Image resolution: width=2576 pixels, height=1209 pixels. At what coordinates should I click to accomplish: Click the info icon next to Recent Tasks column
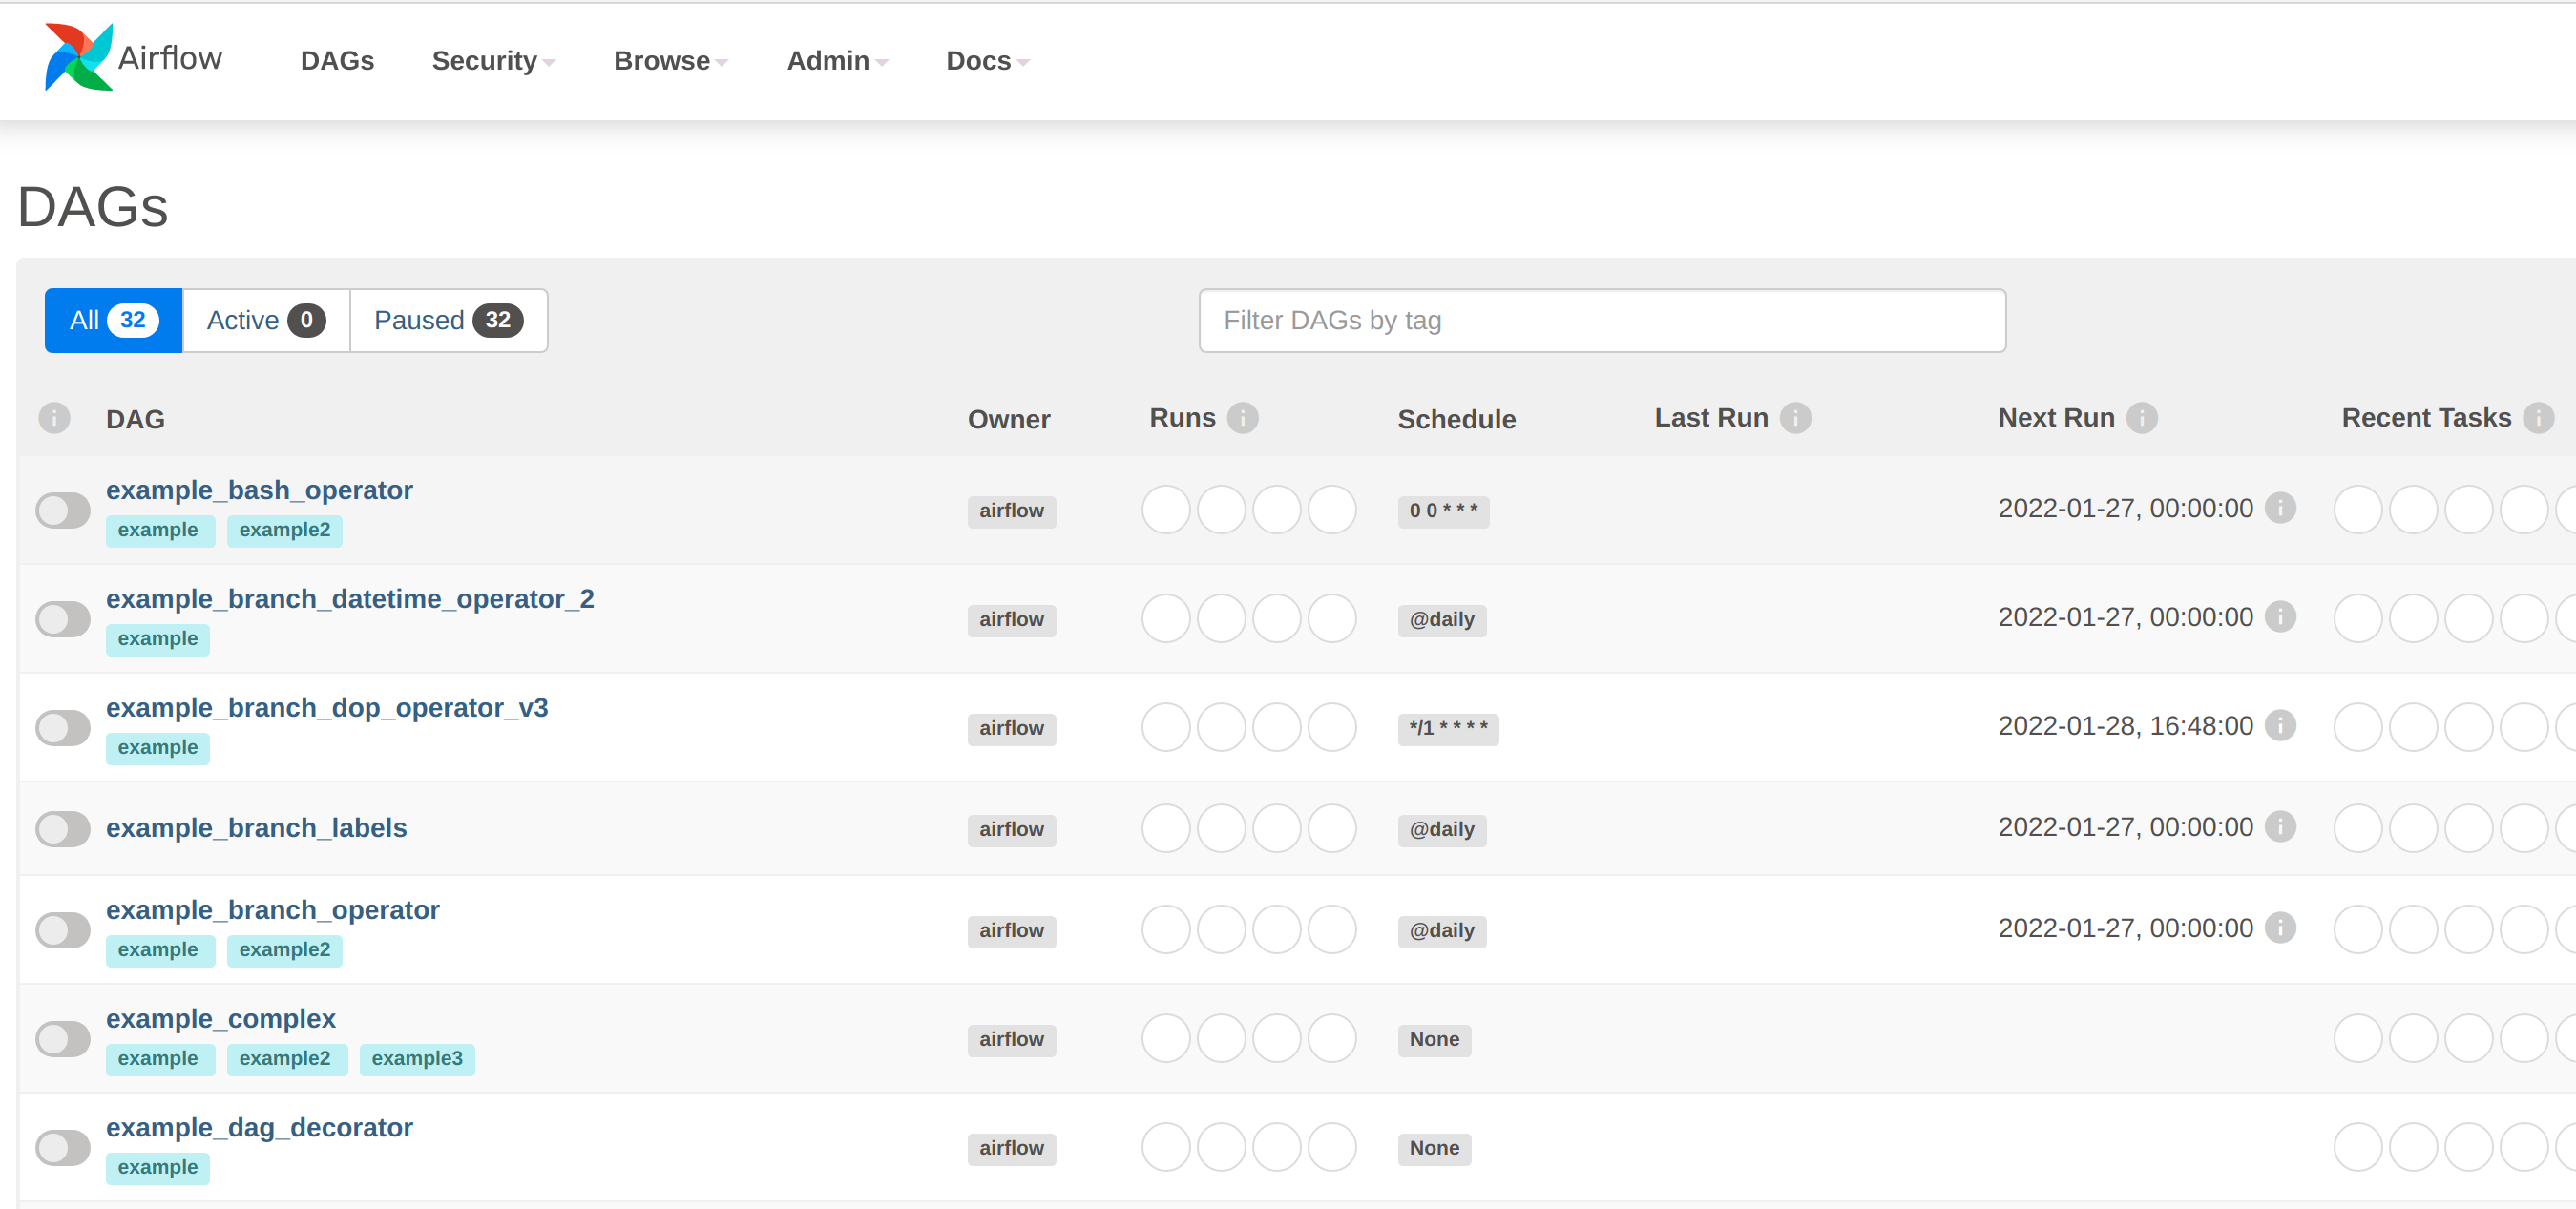[2537, 417]
